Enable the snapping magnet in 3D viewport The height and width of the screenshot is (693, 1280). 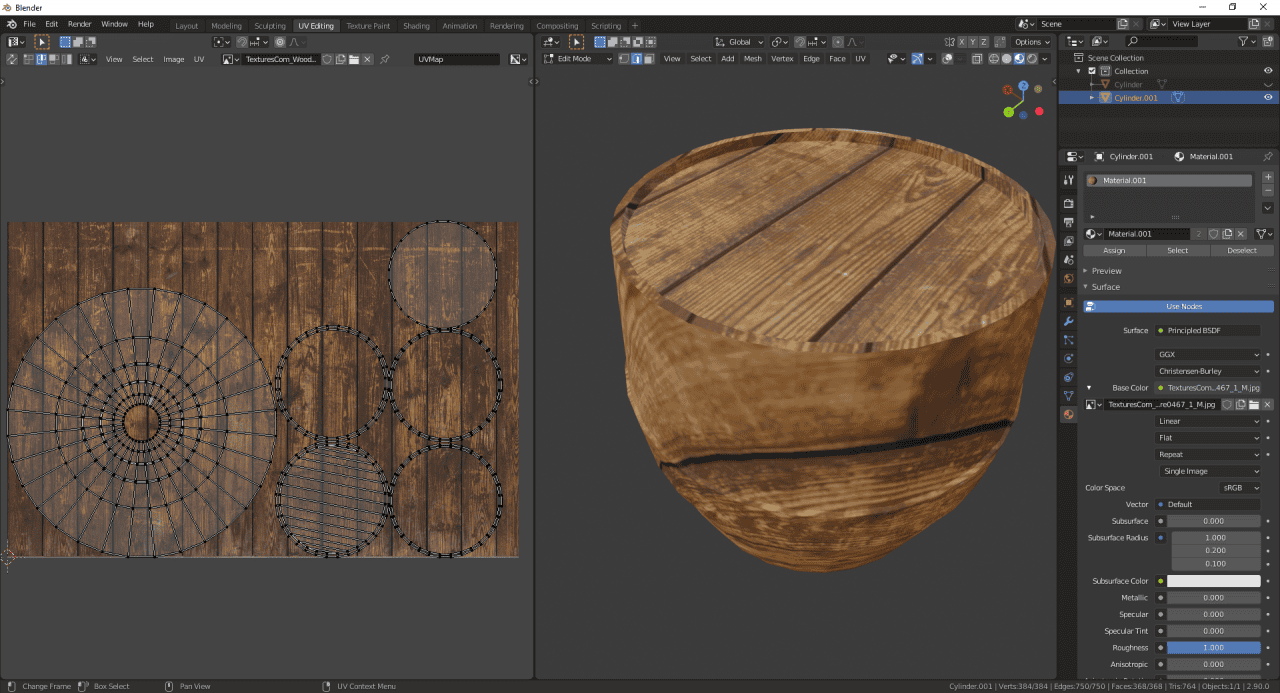point(801,41)
